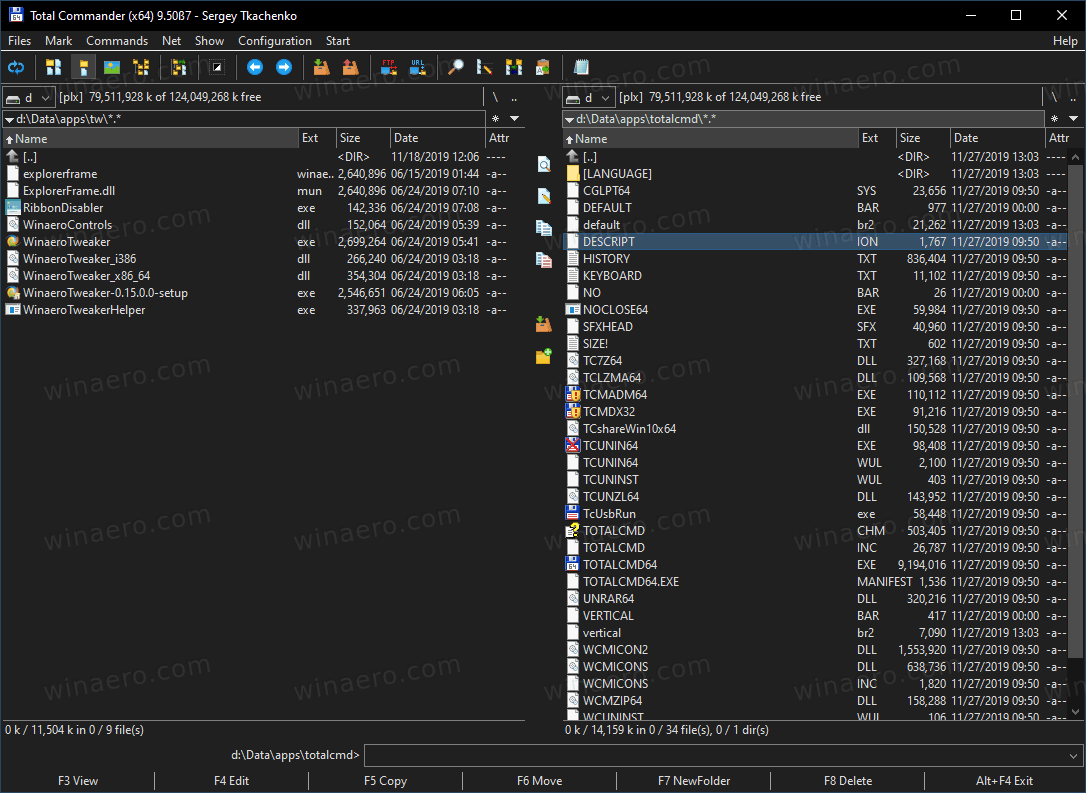Click the Copy files icon in the middle bar
This screenshot has height=793, width=1086.
coord(544,228)
